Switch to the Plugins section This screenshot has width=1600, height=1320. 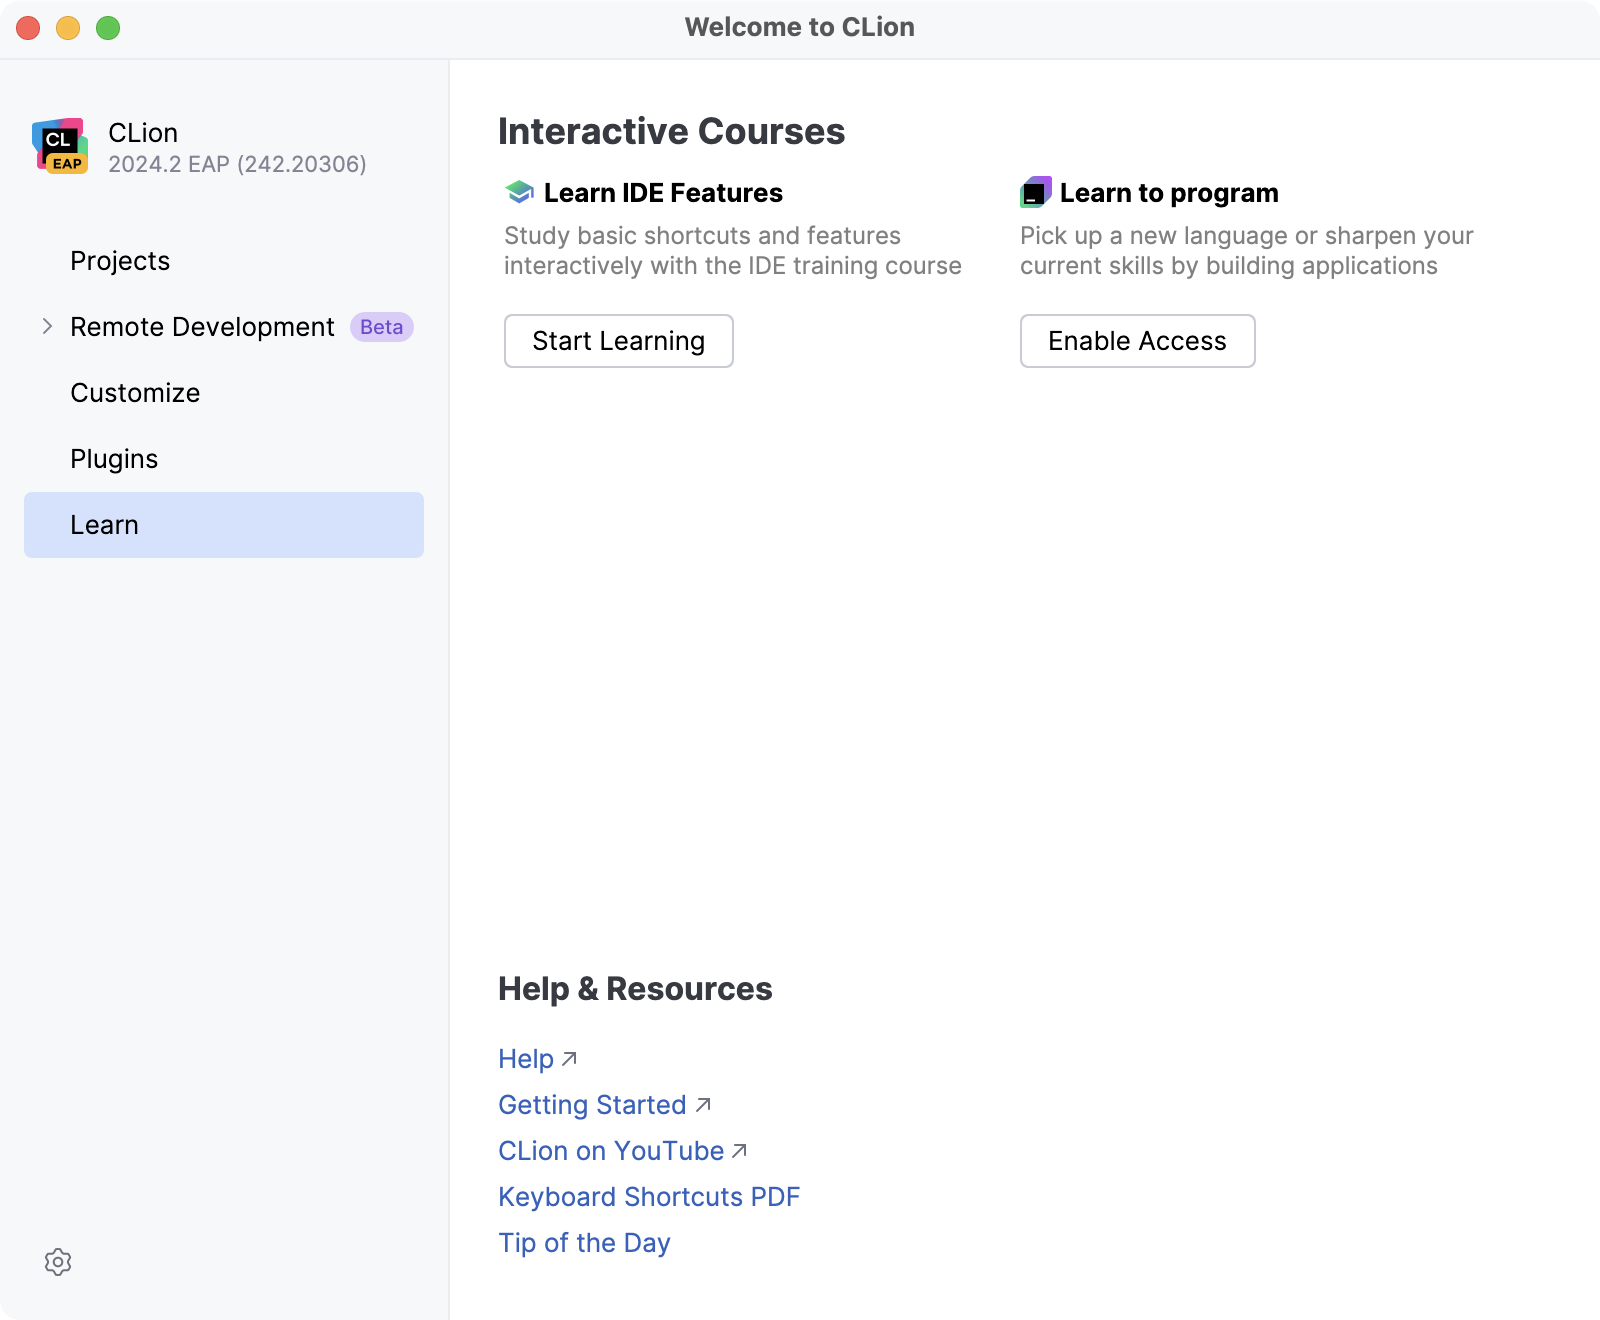pyautogui.click(x=114, y=458)
